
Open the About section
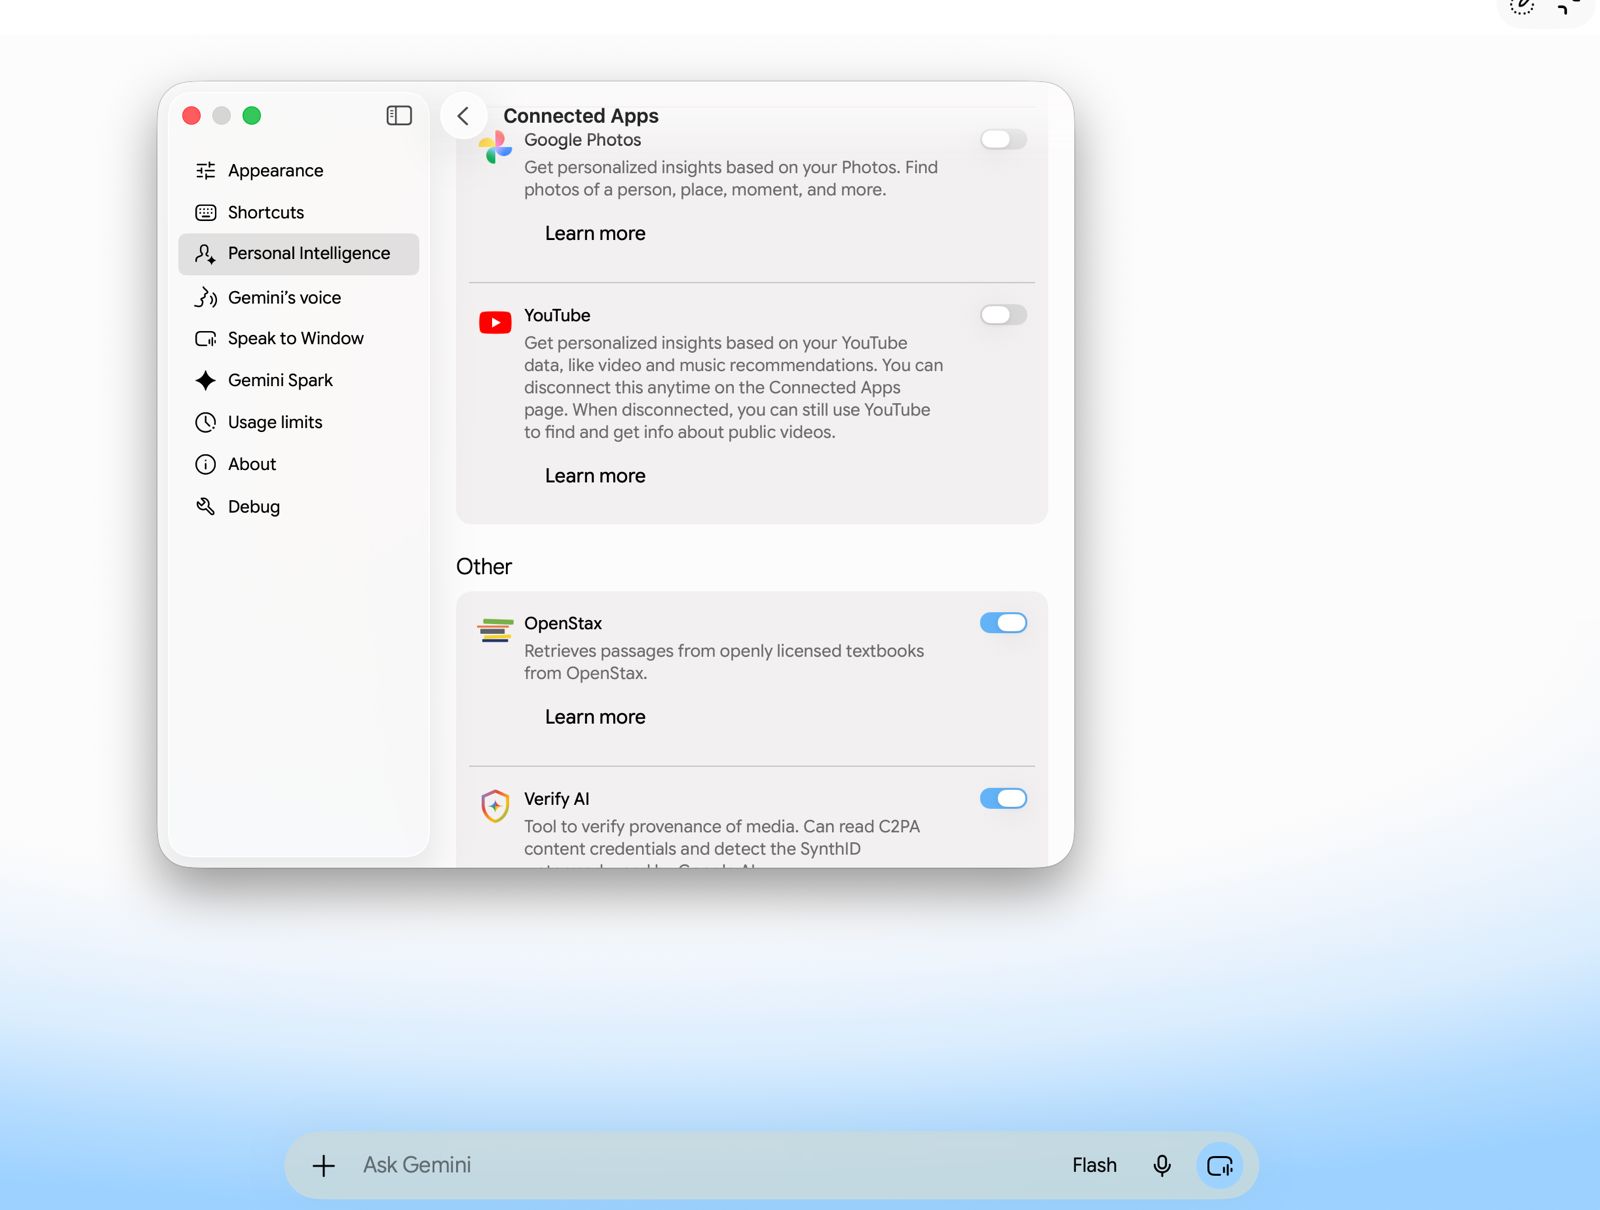click(299, 465)
